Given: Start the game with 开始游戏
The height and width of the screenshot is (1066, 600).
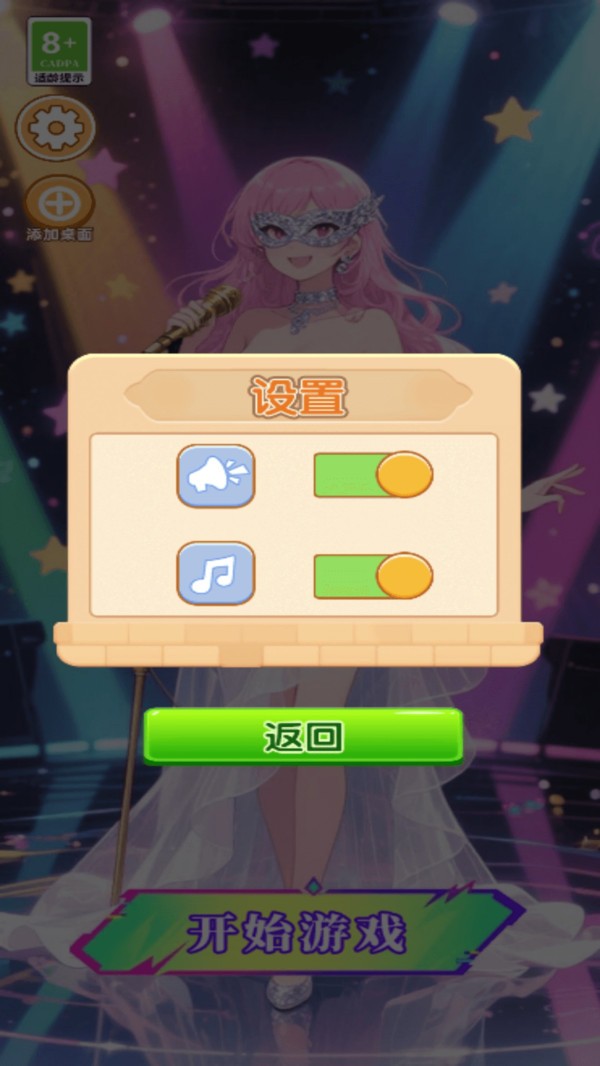Looking at the screenshot, I should (298, 933).
